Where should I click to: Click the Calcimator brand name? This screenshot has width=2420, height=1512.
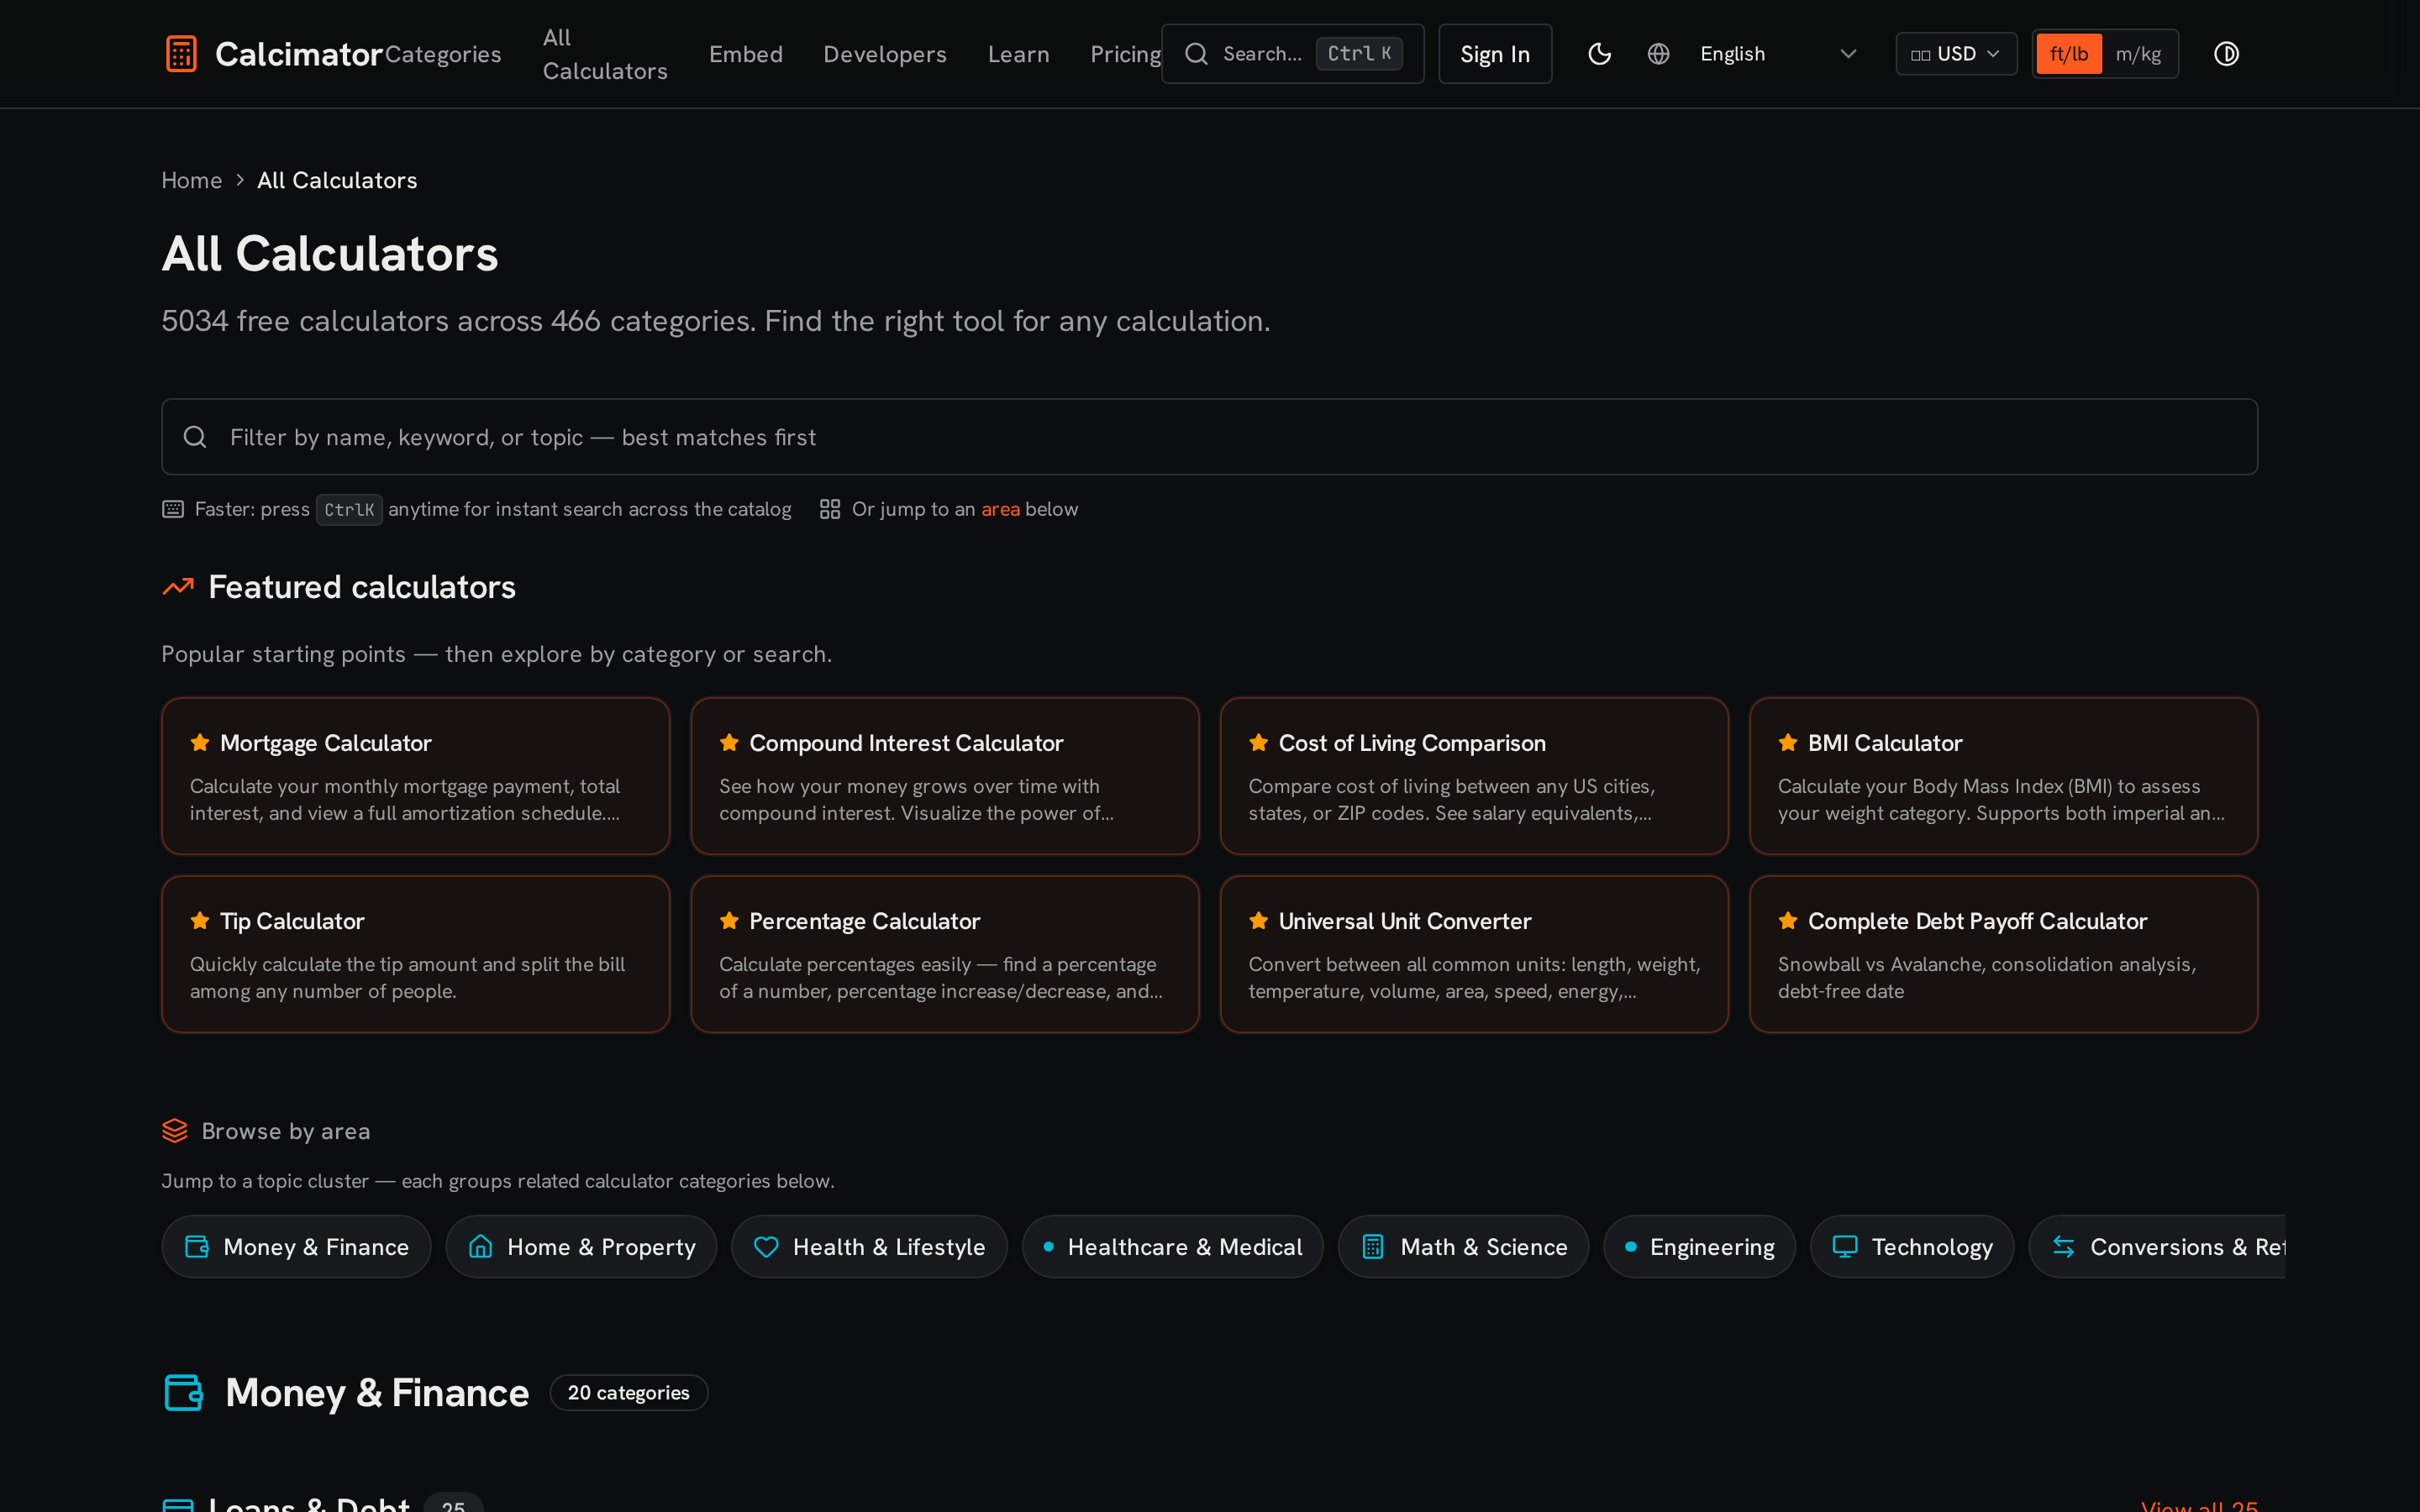pyautogui.click(x=299, y=54)
